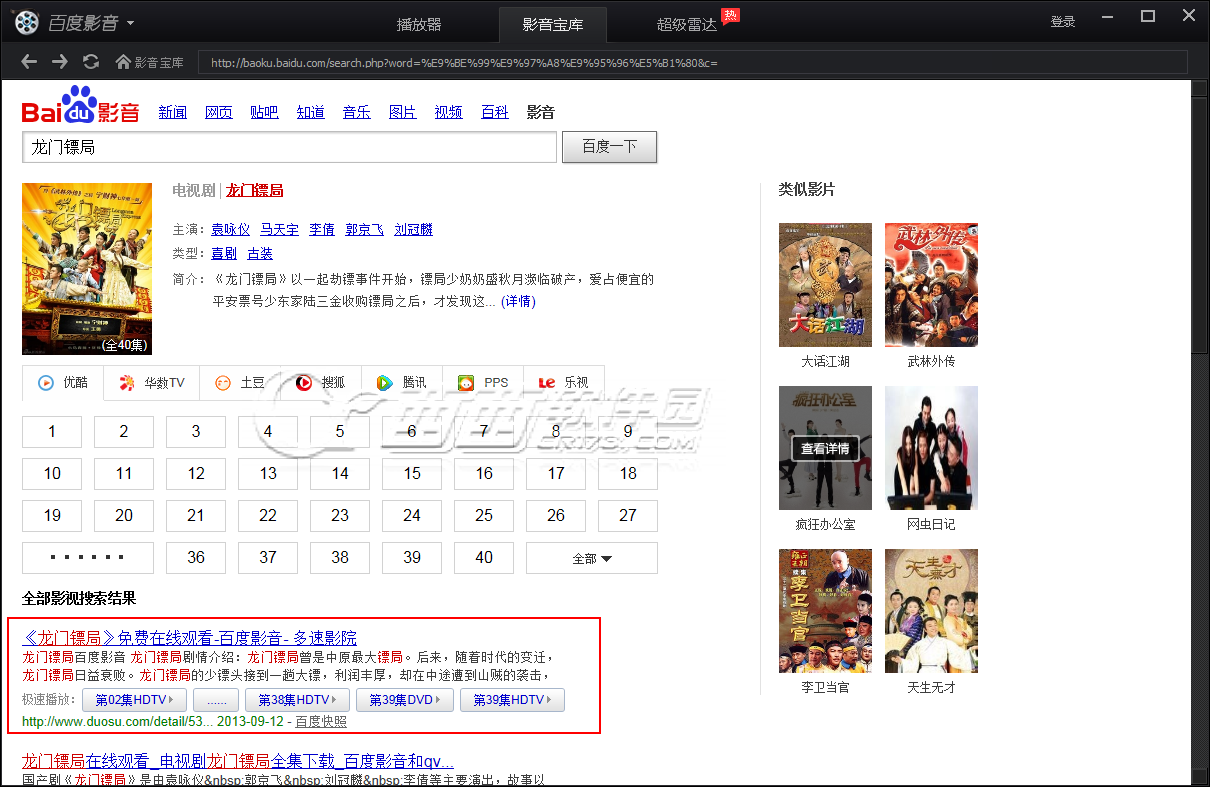1210x787 pixels.
Task: Expand the 全部 episodes dropdown
Action: pos(591,558)
